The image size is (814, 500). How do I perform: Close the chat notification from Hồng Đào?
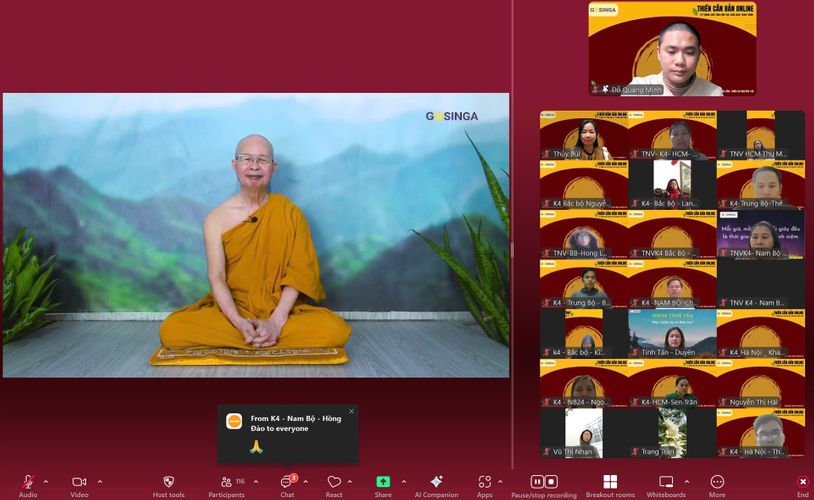tap(351, 411)
